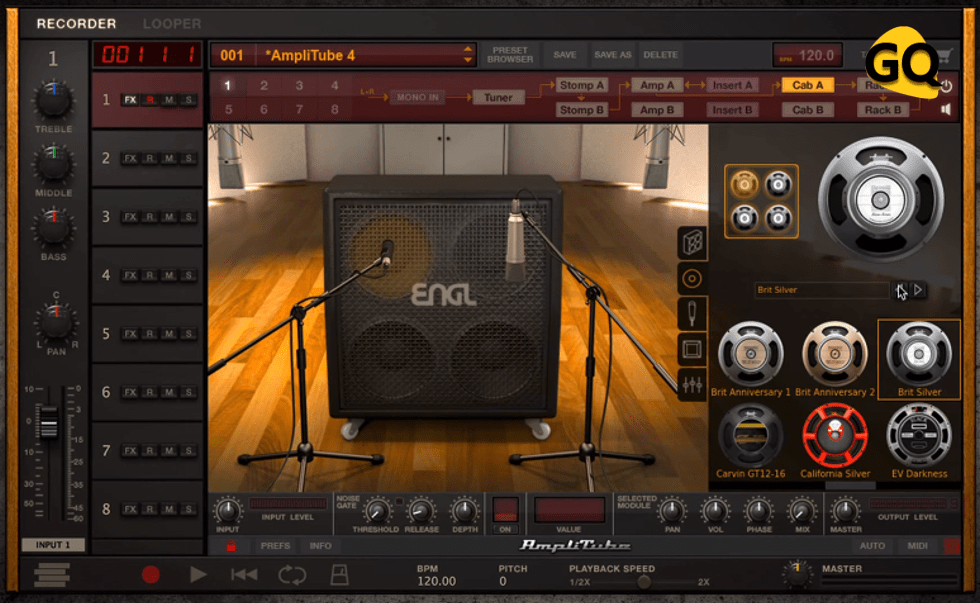Screen dimensions: 980x603
Task: Arm record on track 1
Action: 150,100
